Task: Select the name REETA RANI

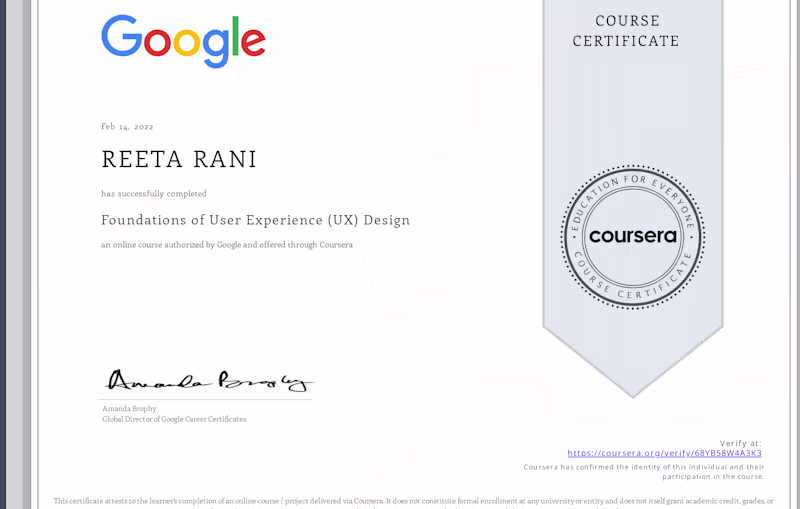Action: 179,159
